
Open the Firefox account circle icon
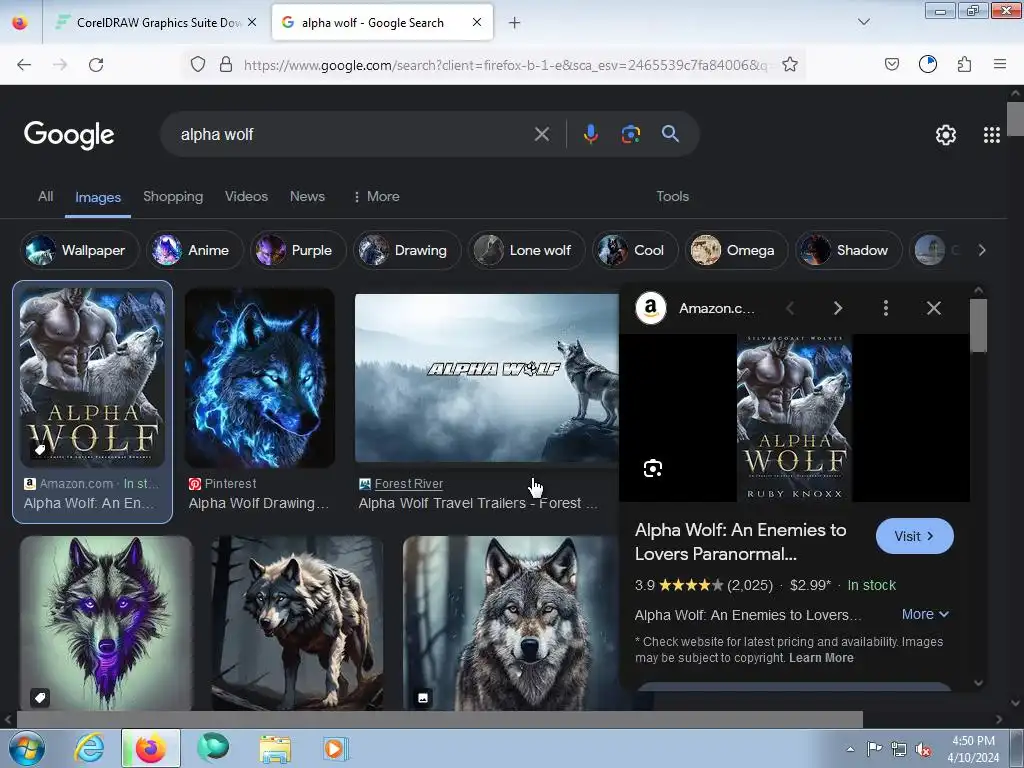927,64
